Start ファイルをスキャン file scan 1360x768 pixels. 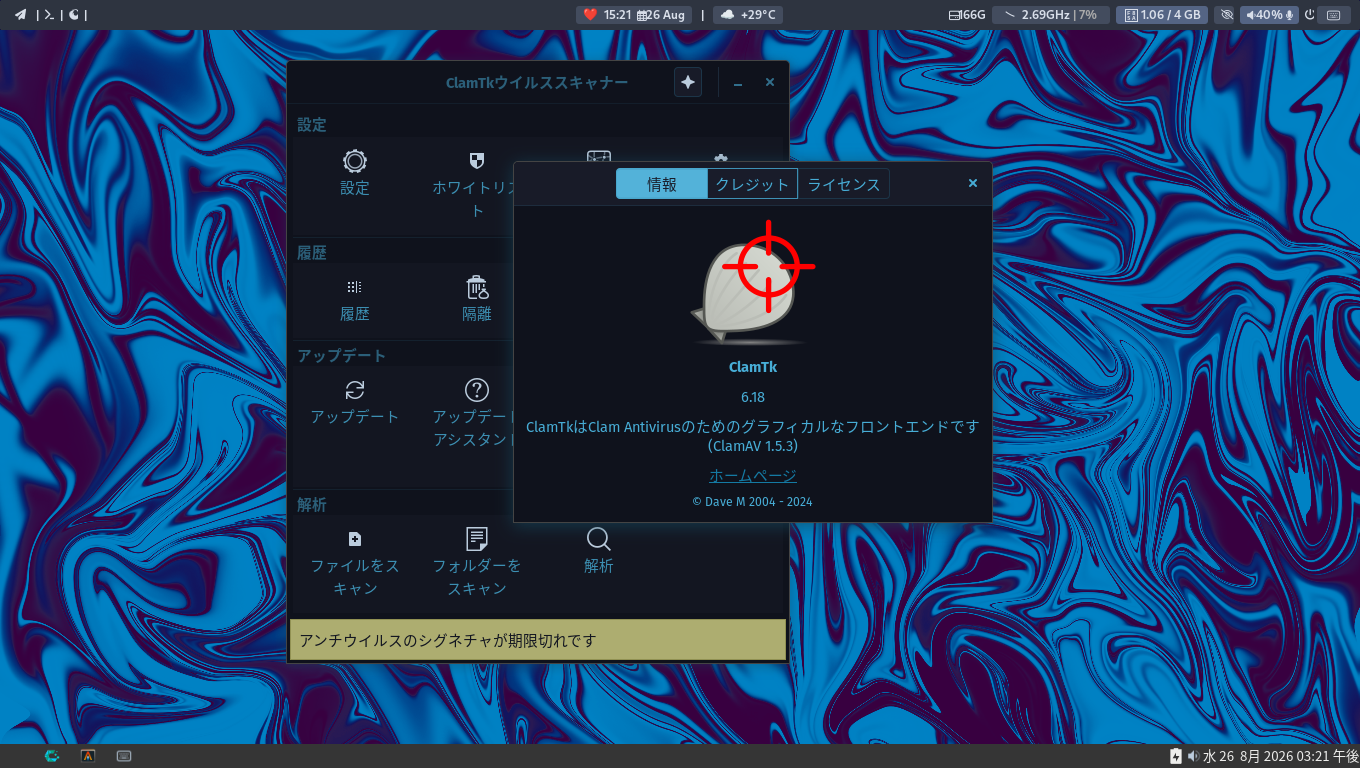coord(355,539)
